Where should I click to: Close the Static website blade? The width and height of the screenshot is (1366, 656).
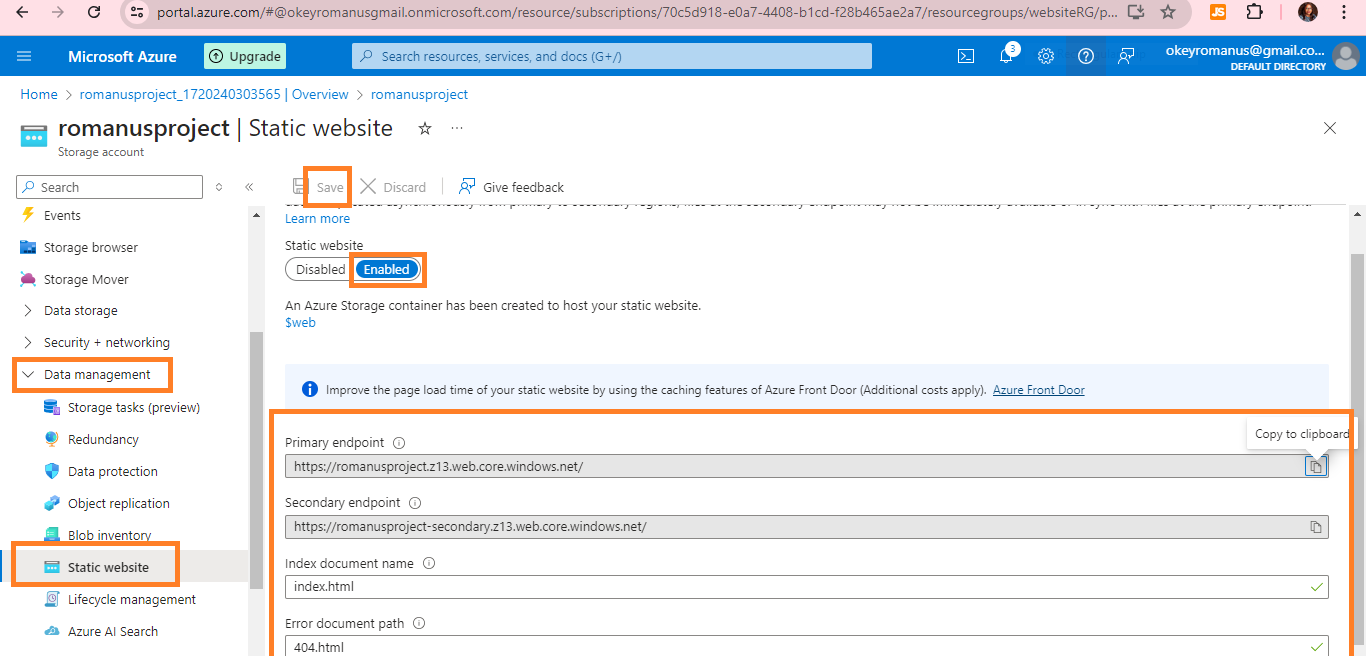click(1330, 128)
